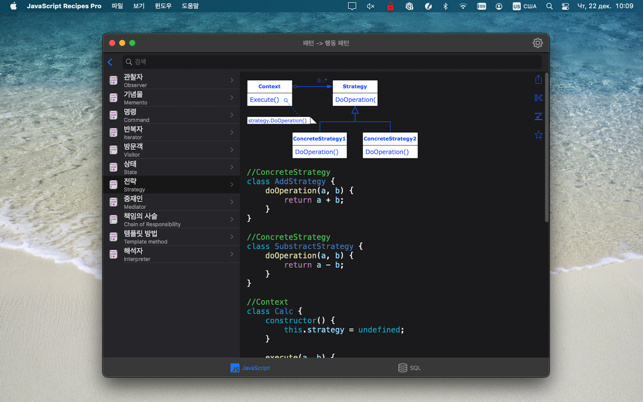Click the Interpreter pattern list icon
Screen dimensions: 643x402
tap(114, 255)
